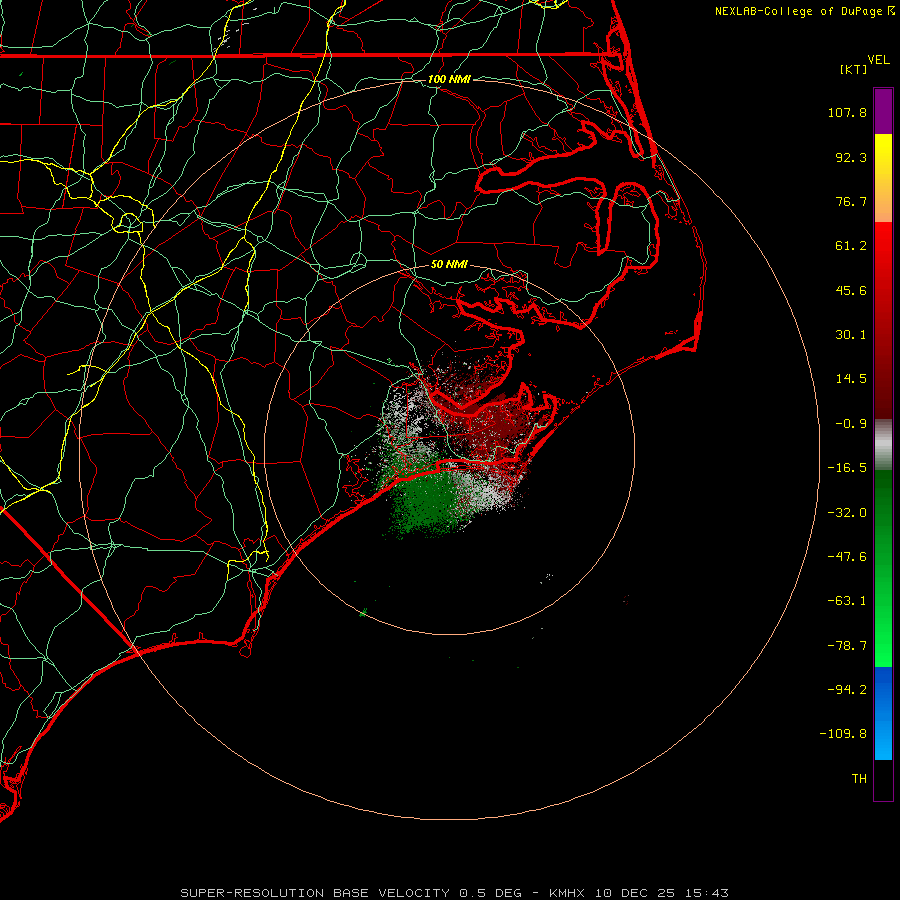
Task: Select the -109.8 legend value
Action: coord(843,734)
